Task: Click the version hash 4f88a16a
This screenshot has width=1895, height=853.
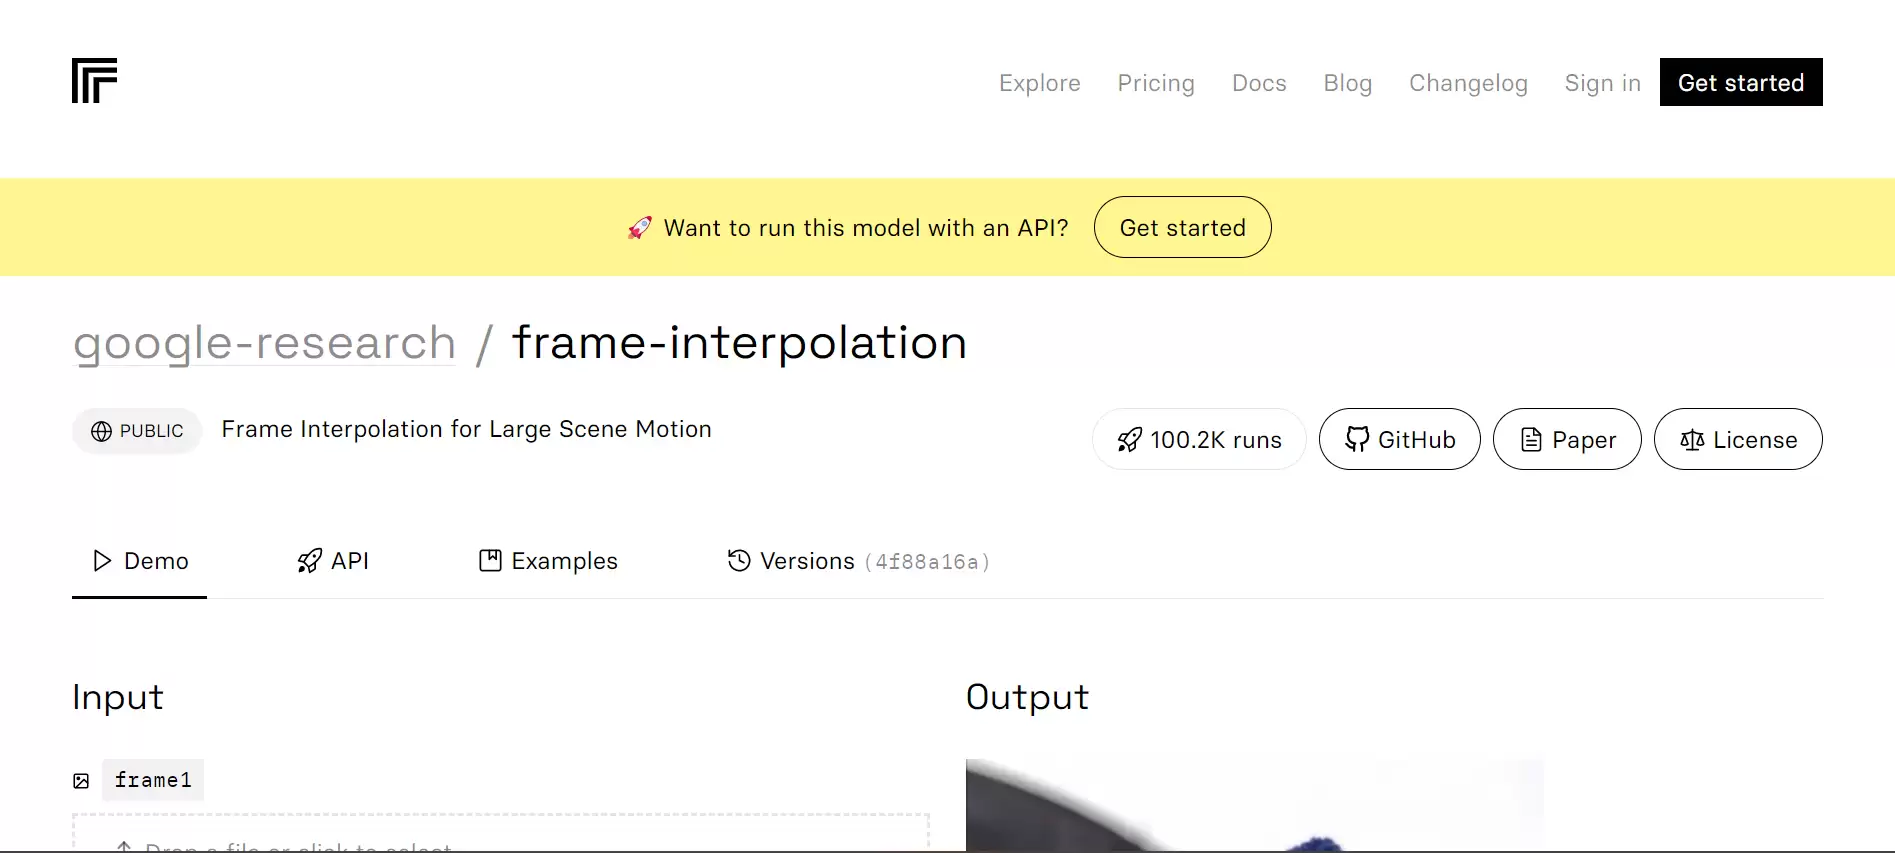Action: (x=927, y=562)
